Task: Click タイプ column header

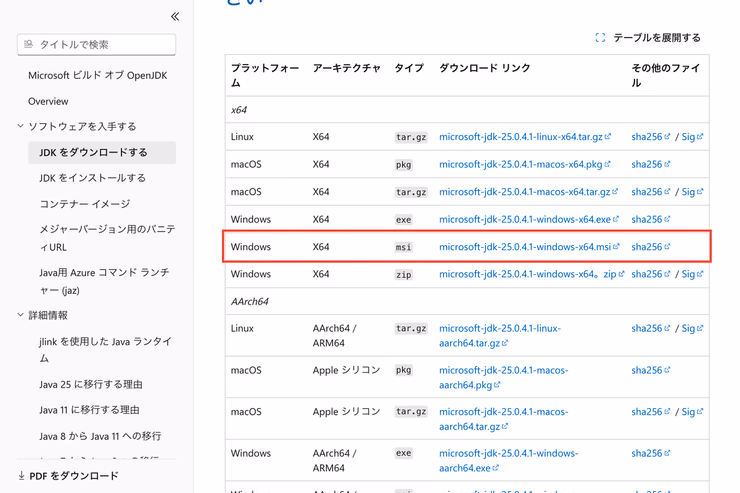Action: coord(409,68)
